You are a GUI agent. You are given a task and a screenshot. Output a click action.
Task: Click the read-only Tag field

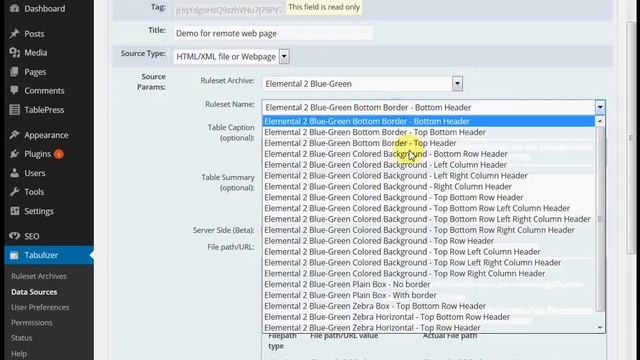click(x=228, y=10)
